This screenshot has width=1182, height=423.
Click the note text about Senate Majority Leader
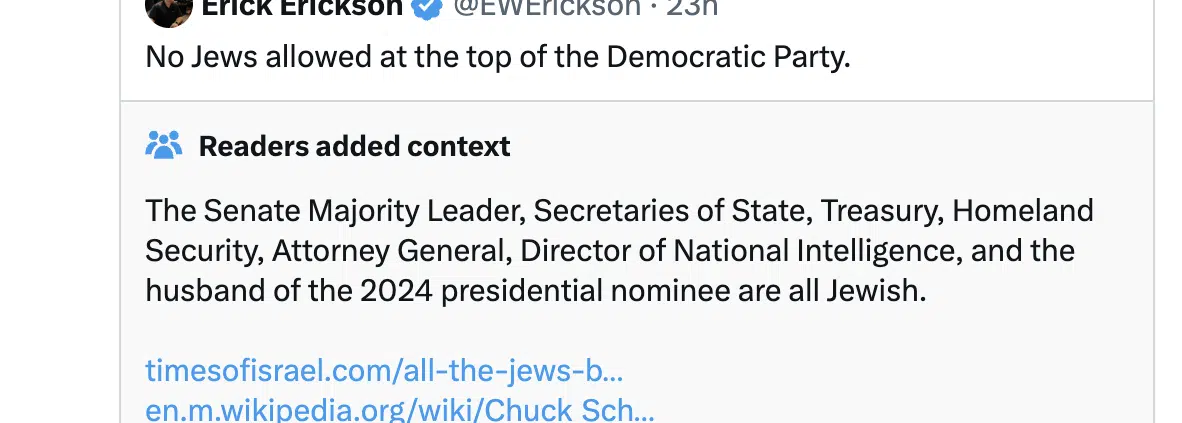pyautogui.click(x=619, y=250)
